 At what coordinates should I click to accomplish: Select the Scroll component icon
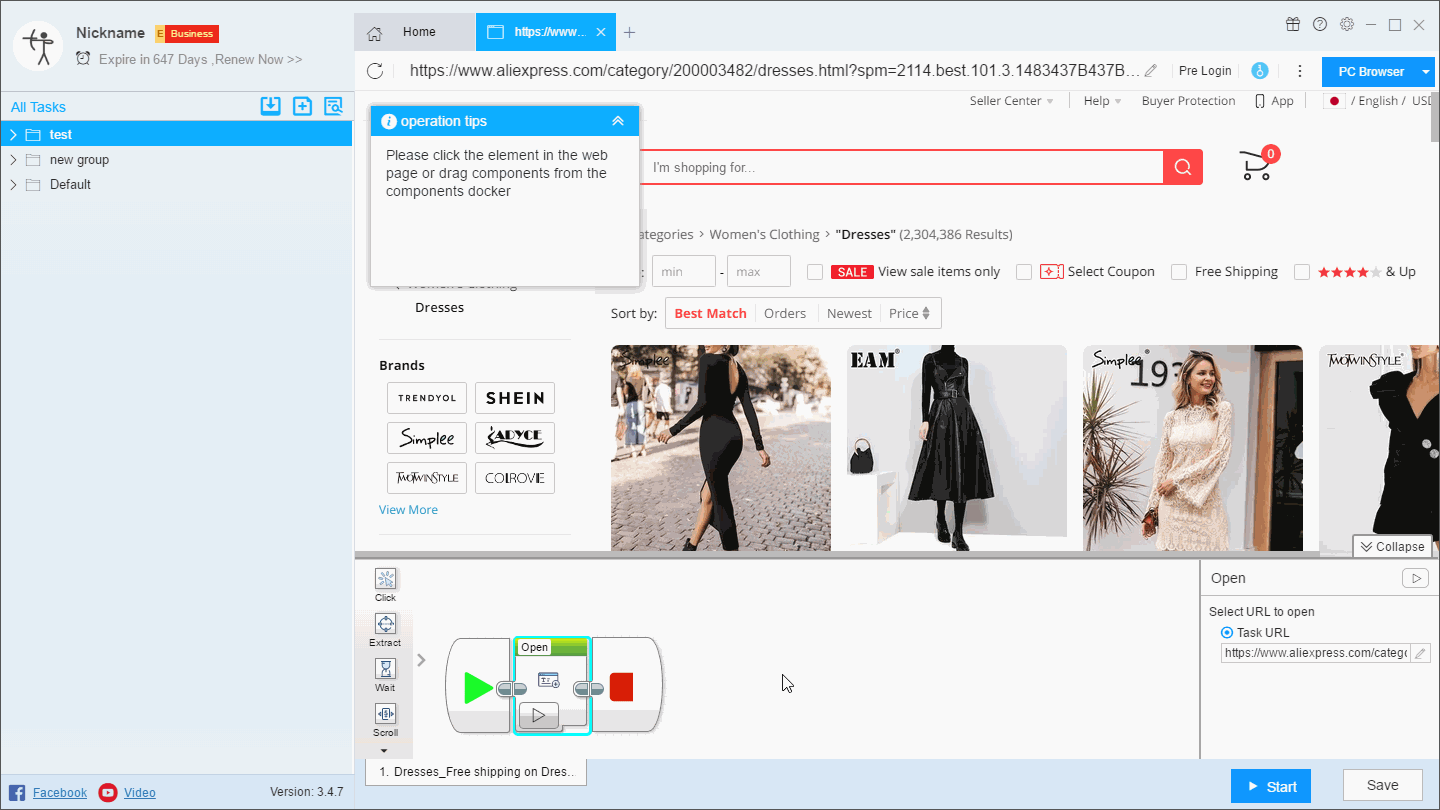click(385, 714)
